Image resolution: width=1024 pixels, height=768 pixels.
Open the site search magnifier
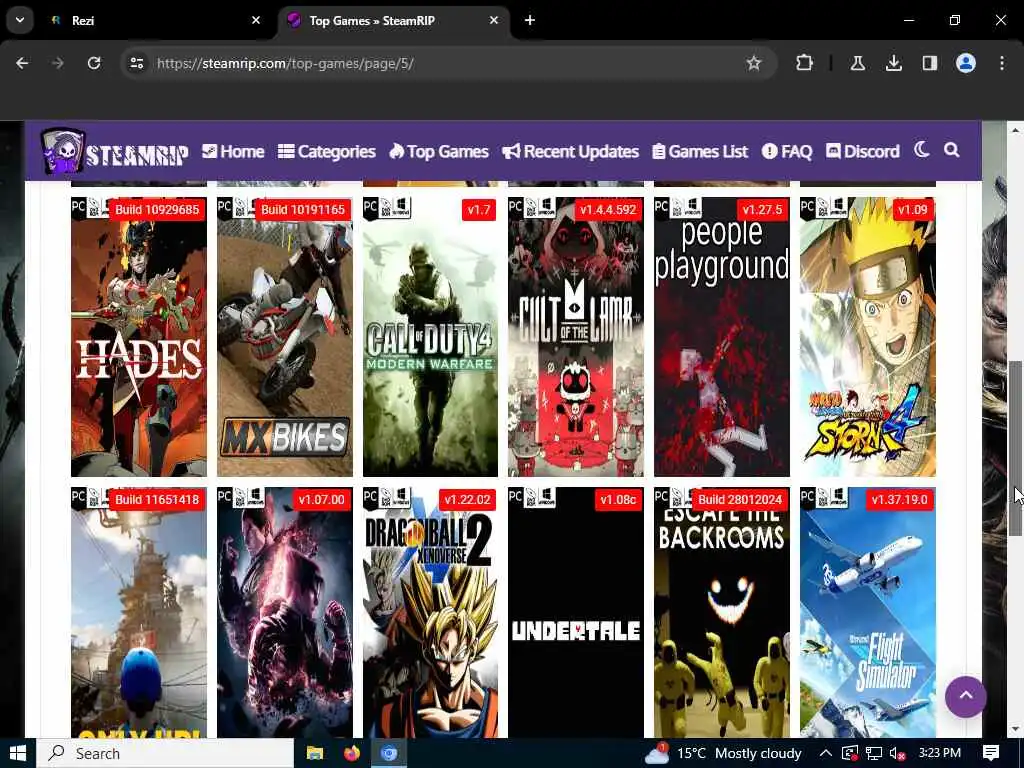(x=952, y=150)
